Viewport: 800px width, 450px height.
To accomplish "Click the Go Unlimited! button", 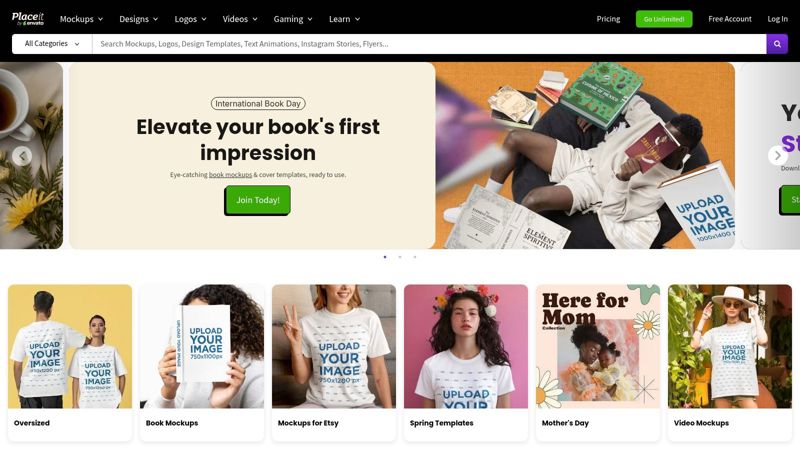I will click(664, 19).
